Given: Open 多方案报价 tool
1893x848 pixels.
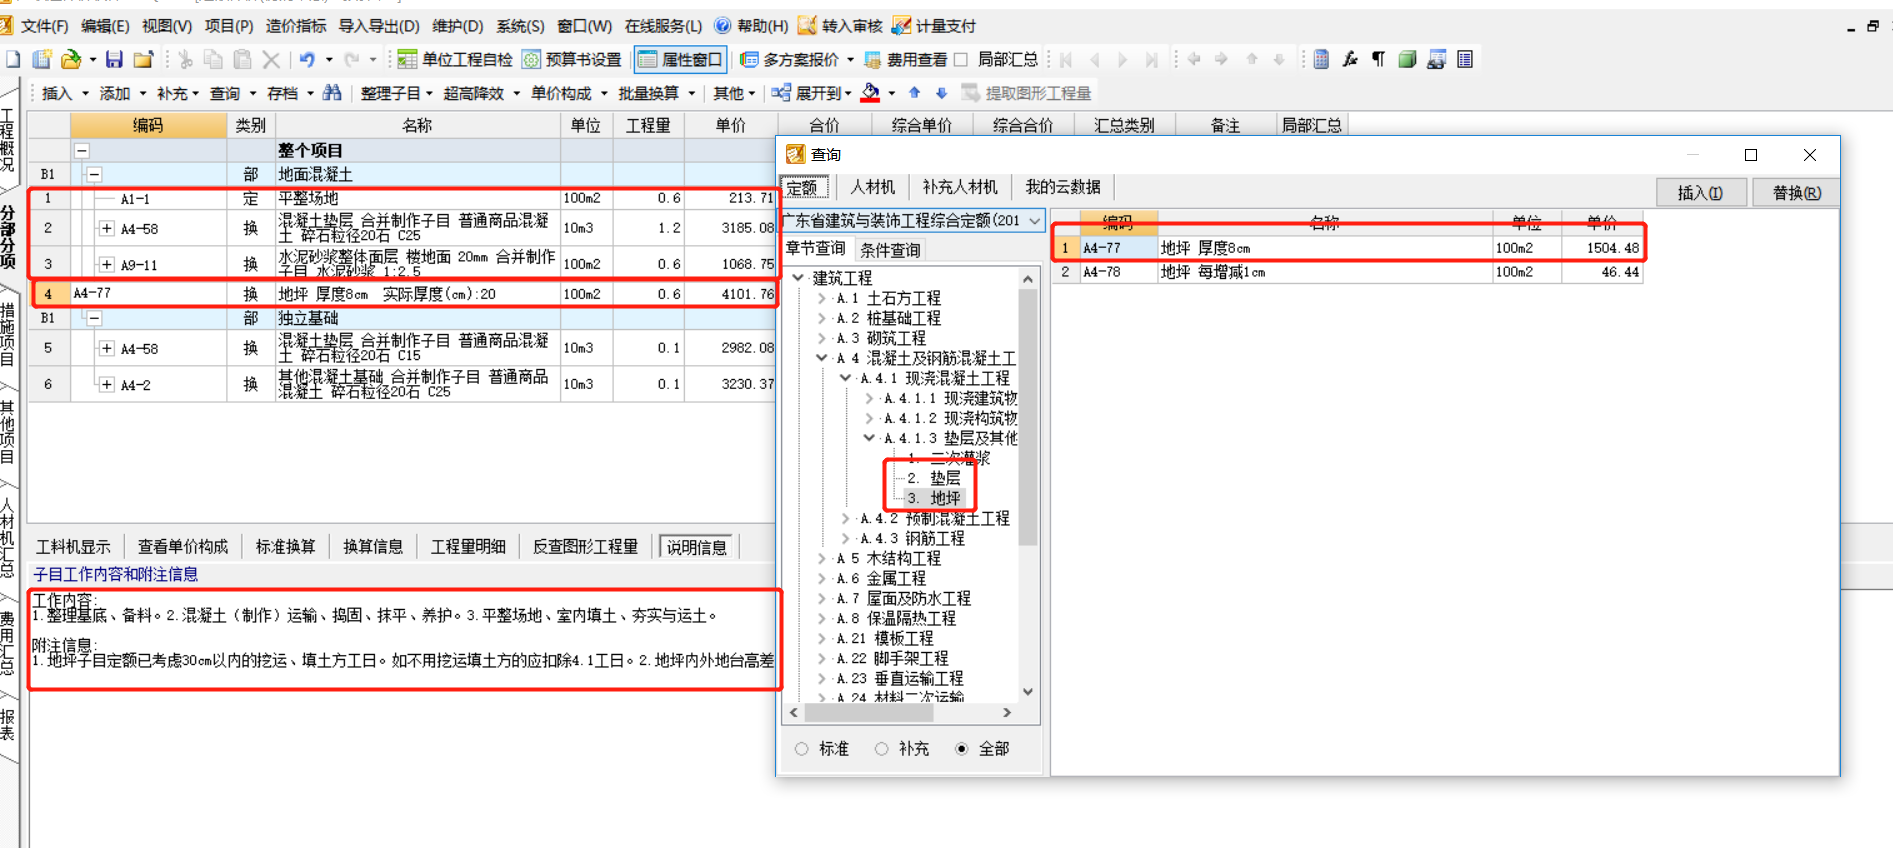Looking at the screenshot, I should 790,60.
